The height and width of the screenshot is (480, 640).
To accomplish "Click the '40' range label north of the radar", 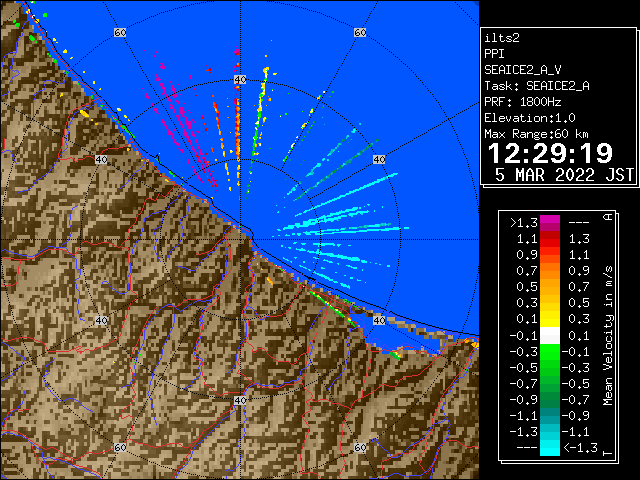I will point(240,80).
